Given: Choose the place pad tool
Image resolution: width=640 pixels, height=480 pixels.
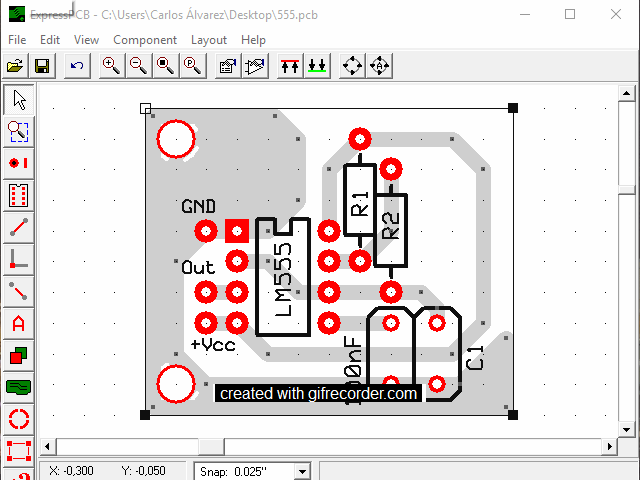Looking at the screenshot, I should [19, 163].
